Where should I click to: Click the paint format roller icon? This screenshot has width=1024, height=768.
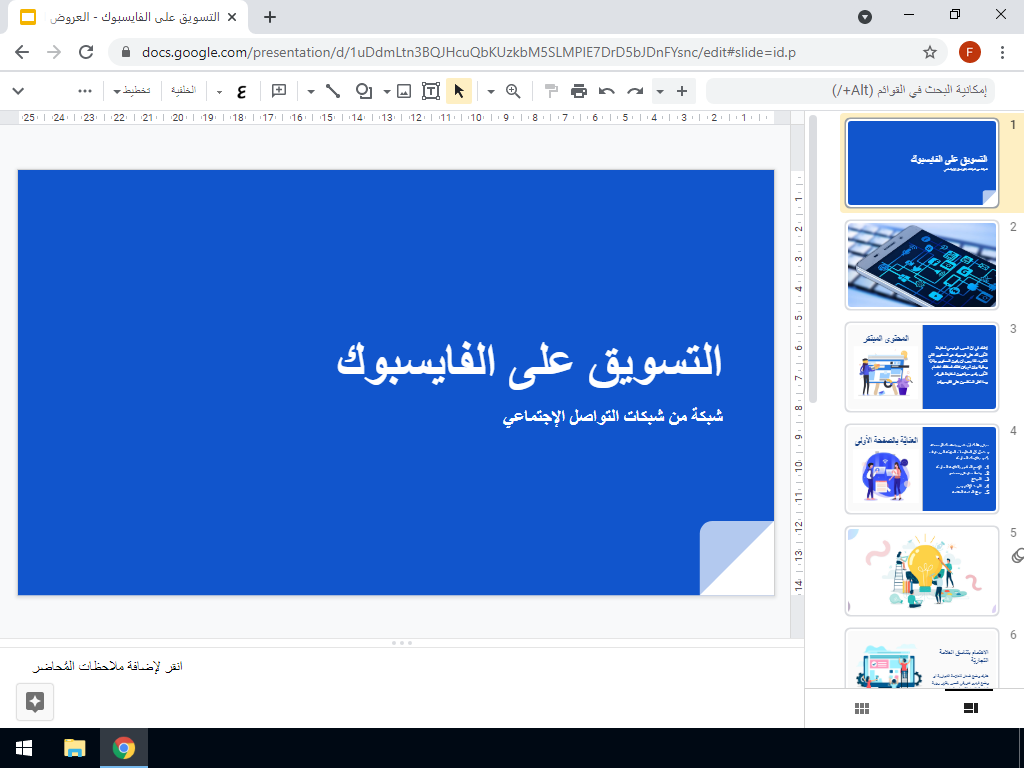tap(551, 91)
